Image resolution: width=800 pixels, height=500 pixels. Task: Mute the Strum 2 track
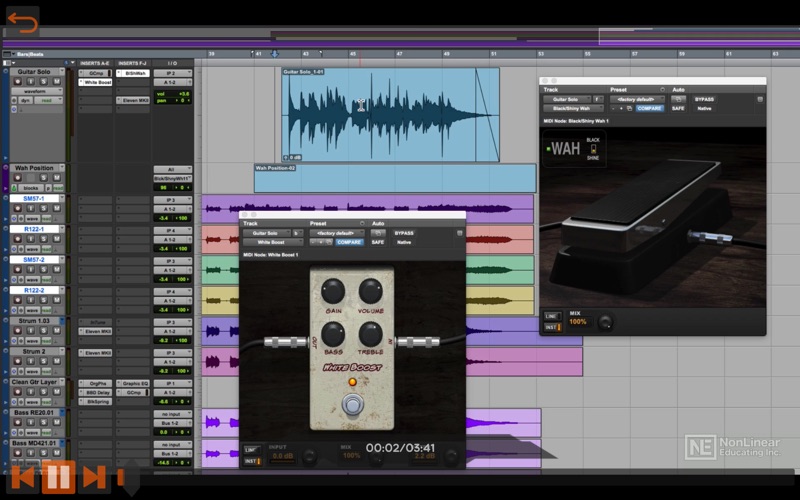[56, 361]
